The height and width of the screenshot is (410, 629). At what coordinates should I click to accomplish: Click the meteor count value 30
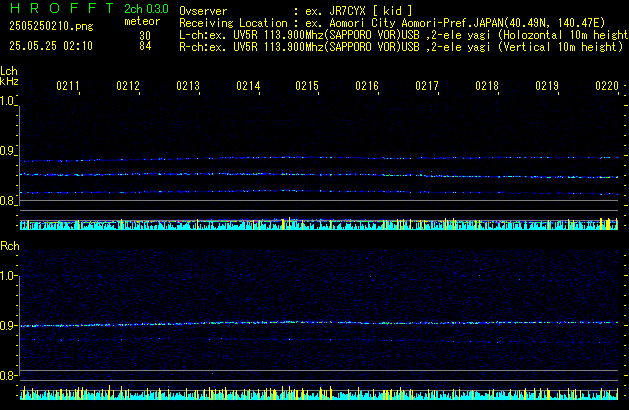click(x=145, y=36)
